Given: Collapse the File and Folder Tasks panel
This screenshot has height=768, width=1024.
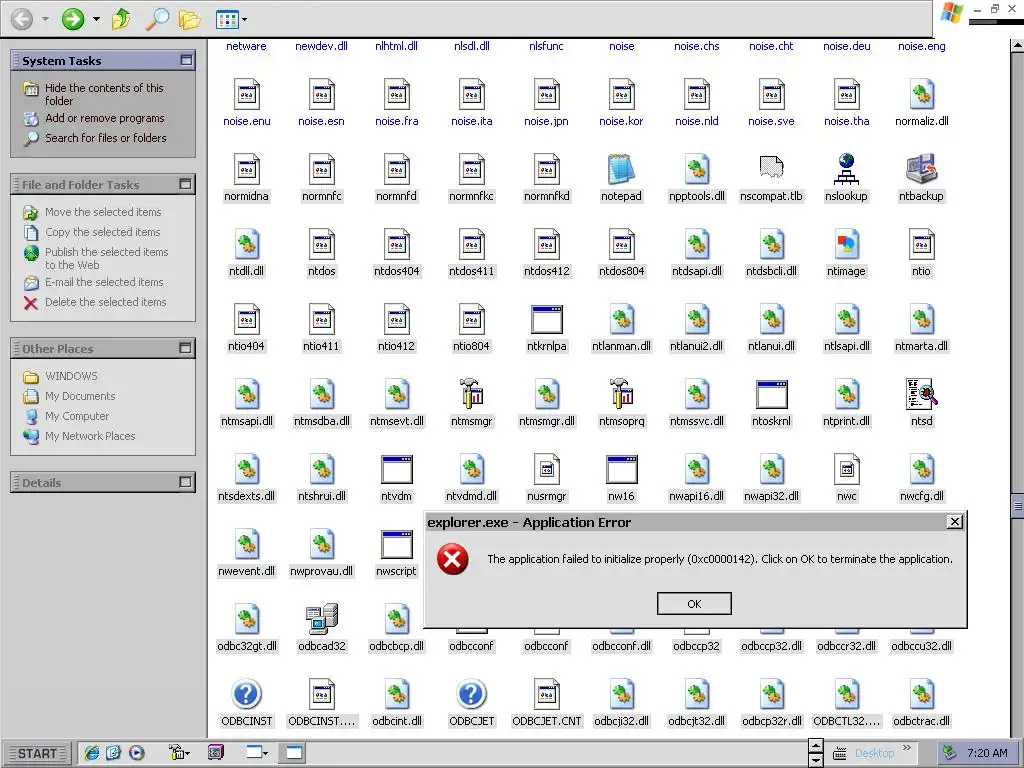Looking at the screenshot, I should tap(186, 184).
